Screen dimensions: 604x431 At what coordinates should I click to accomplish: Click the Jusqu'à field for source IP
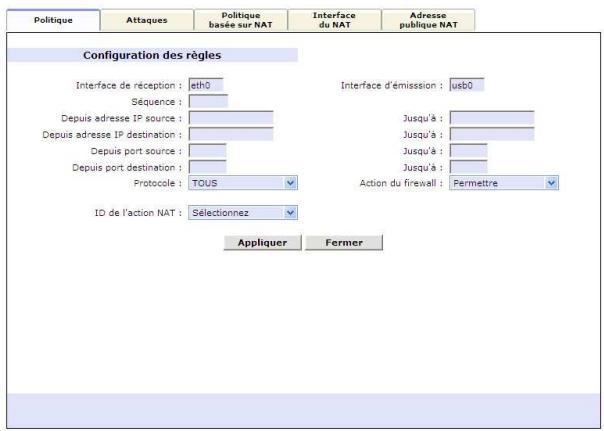click(x=491, y=118)
